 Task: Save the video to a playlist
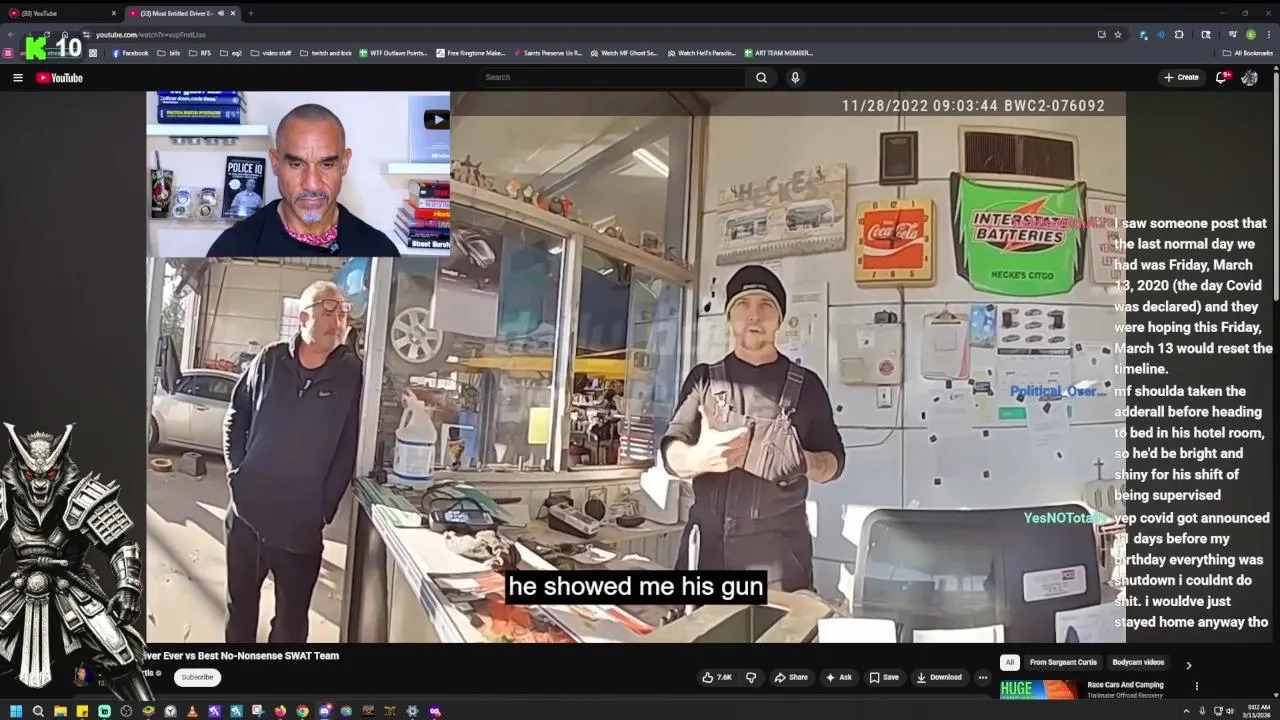coord(884,677)
